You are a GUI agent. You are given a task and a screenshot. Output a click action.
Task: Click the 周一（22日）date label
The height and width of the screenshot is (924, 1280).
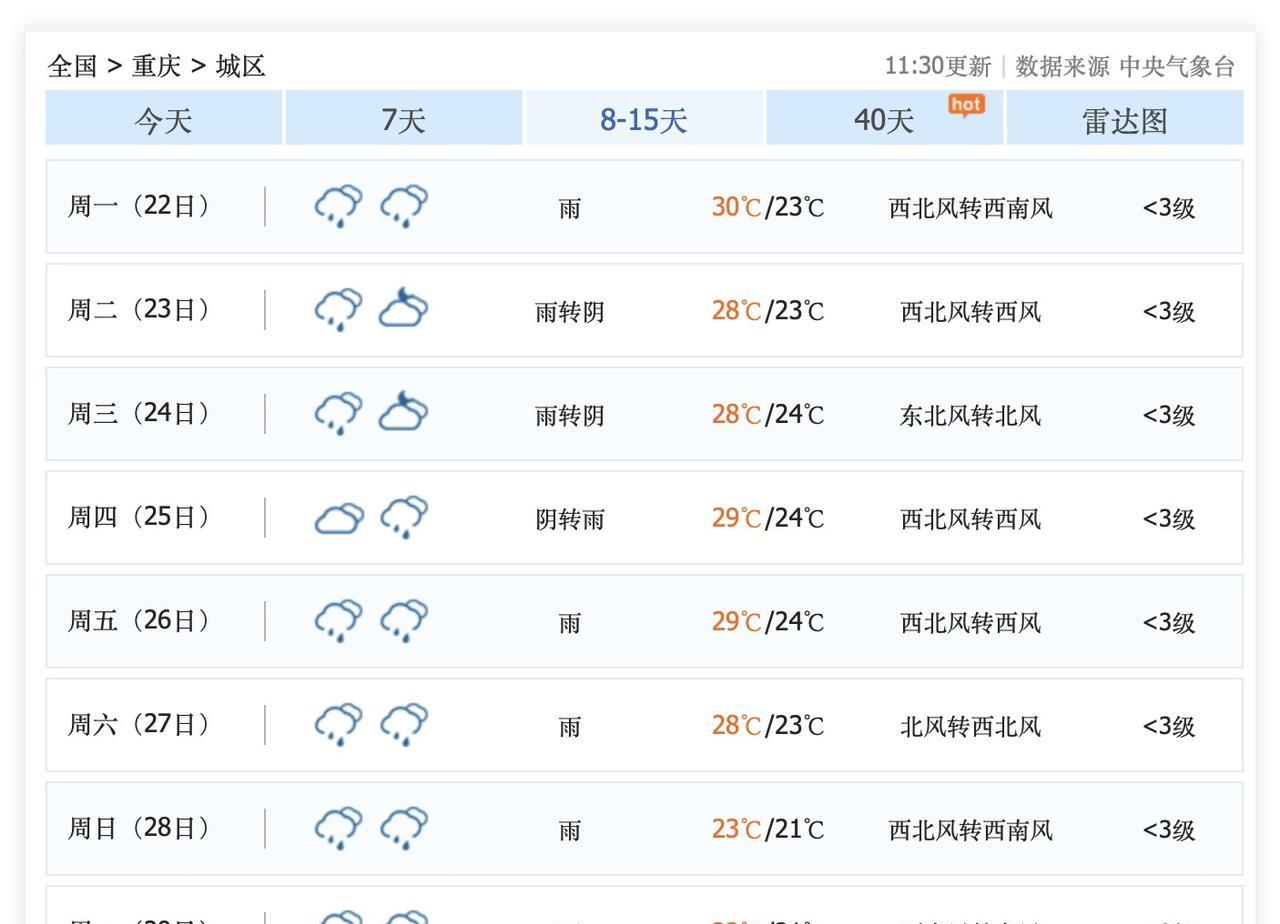(x=139, y=206)
